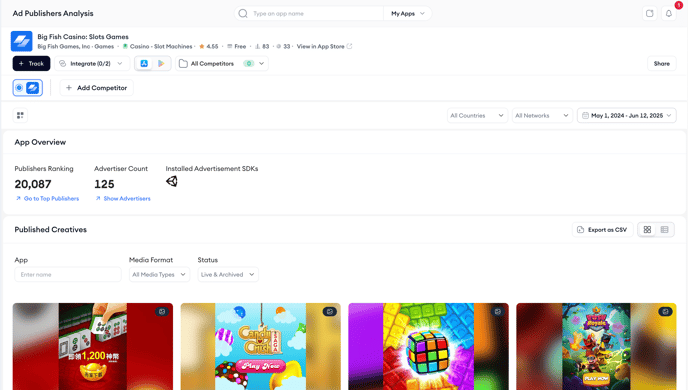Open the All Countries filter

(x=477, y=115)
